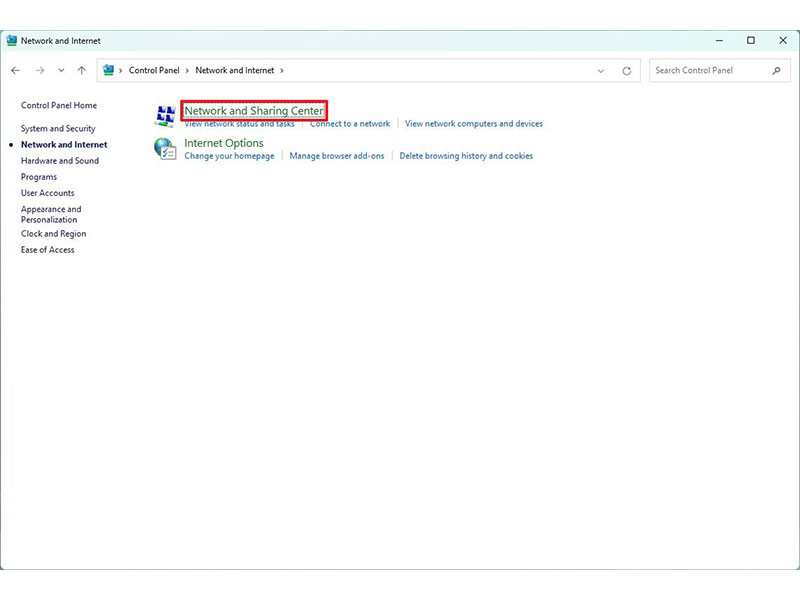800x600 pixels.
Task: Select Network and Internet in sidebar
Action: (64, 144)
